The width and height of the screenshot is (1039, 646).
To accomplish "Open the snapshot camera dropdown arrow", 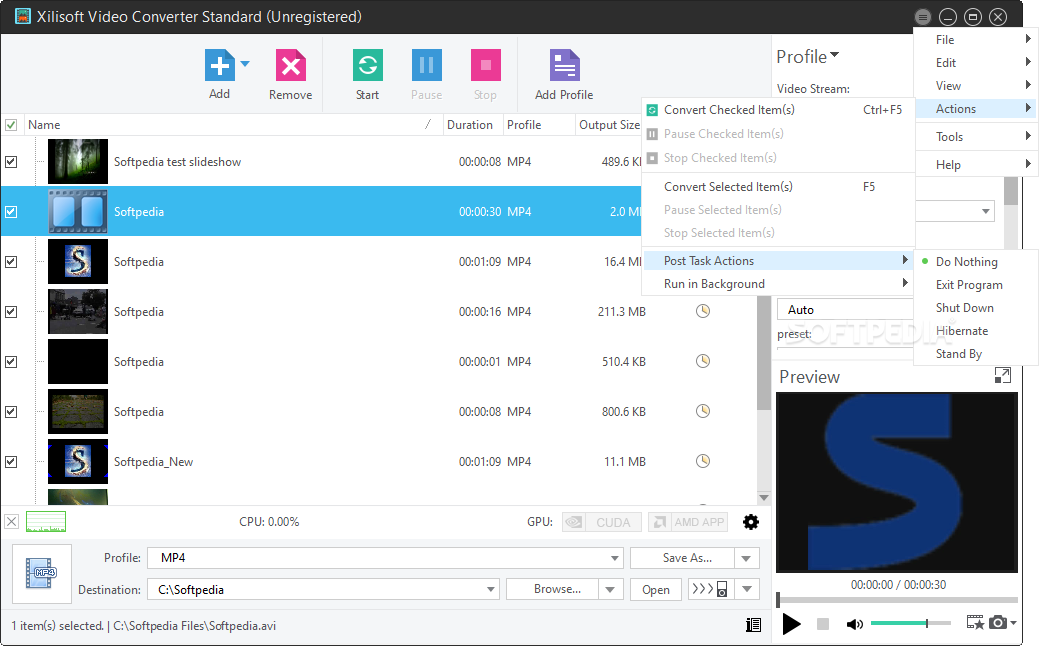I will click(1013, 623).
